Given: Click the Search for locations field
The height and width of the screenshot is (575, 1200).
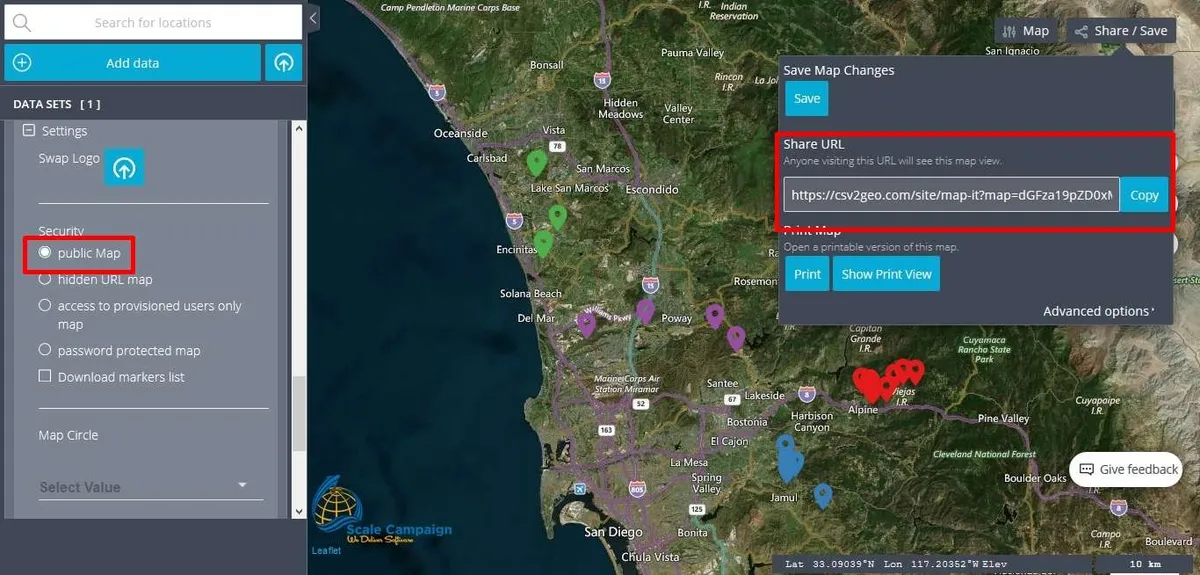Looking at the screenshot, I should pos(153,22).
